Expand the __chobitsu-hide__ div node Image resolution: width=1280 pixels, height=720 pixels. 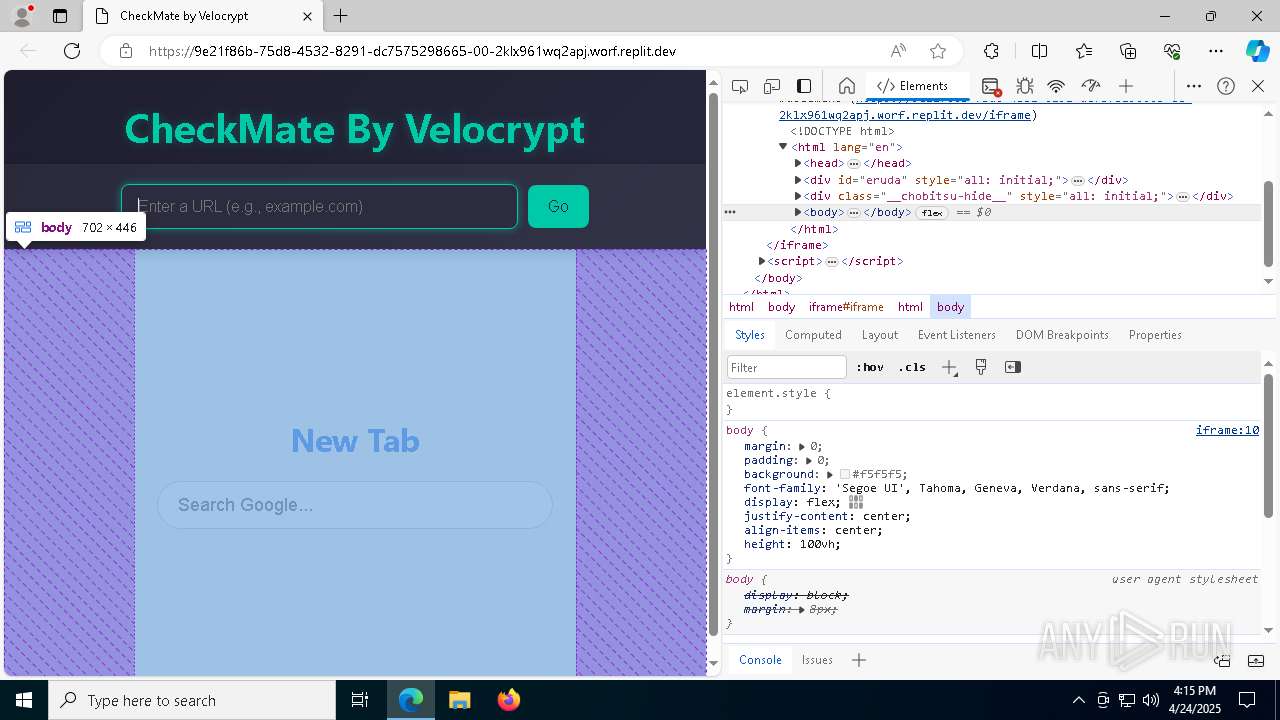(798, 196)
